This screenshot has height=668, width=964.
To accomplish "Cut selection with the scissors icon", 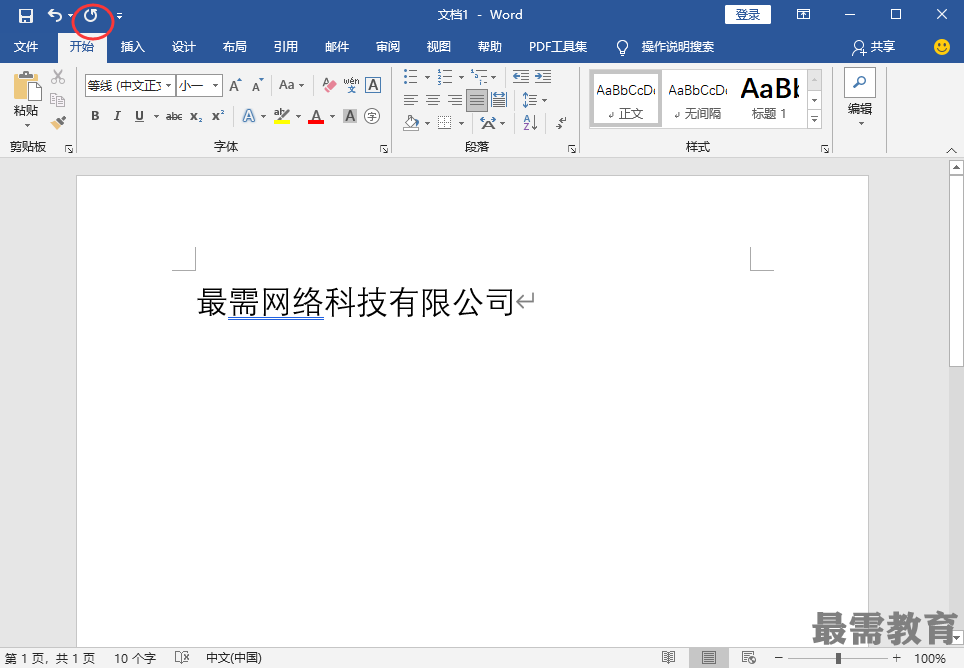I will coord(58,77).
